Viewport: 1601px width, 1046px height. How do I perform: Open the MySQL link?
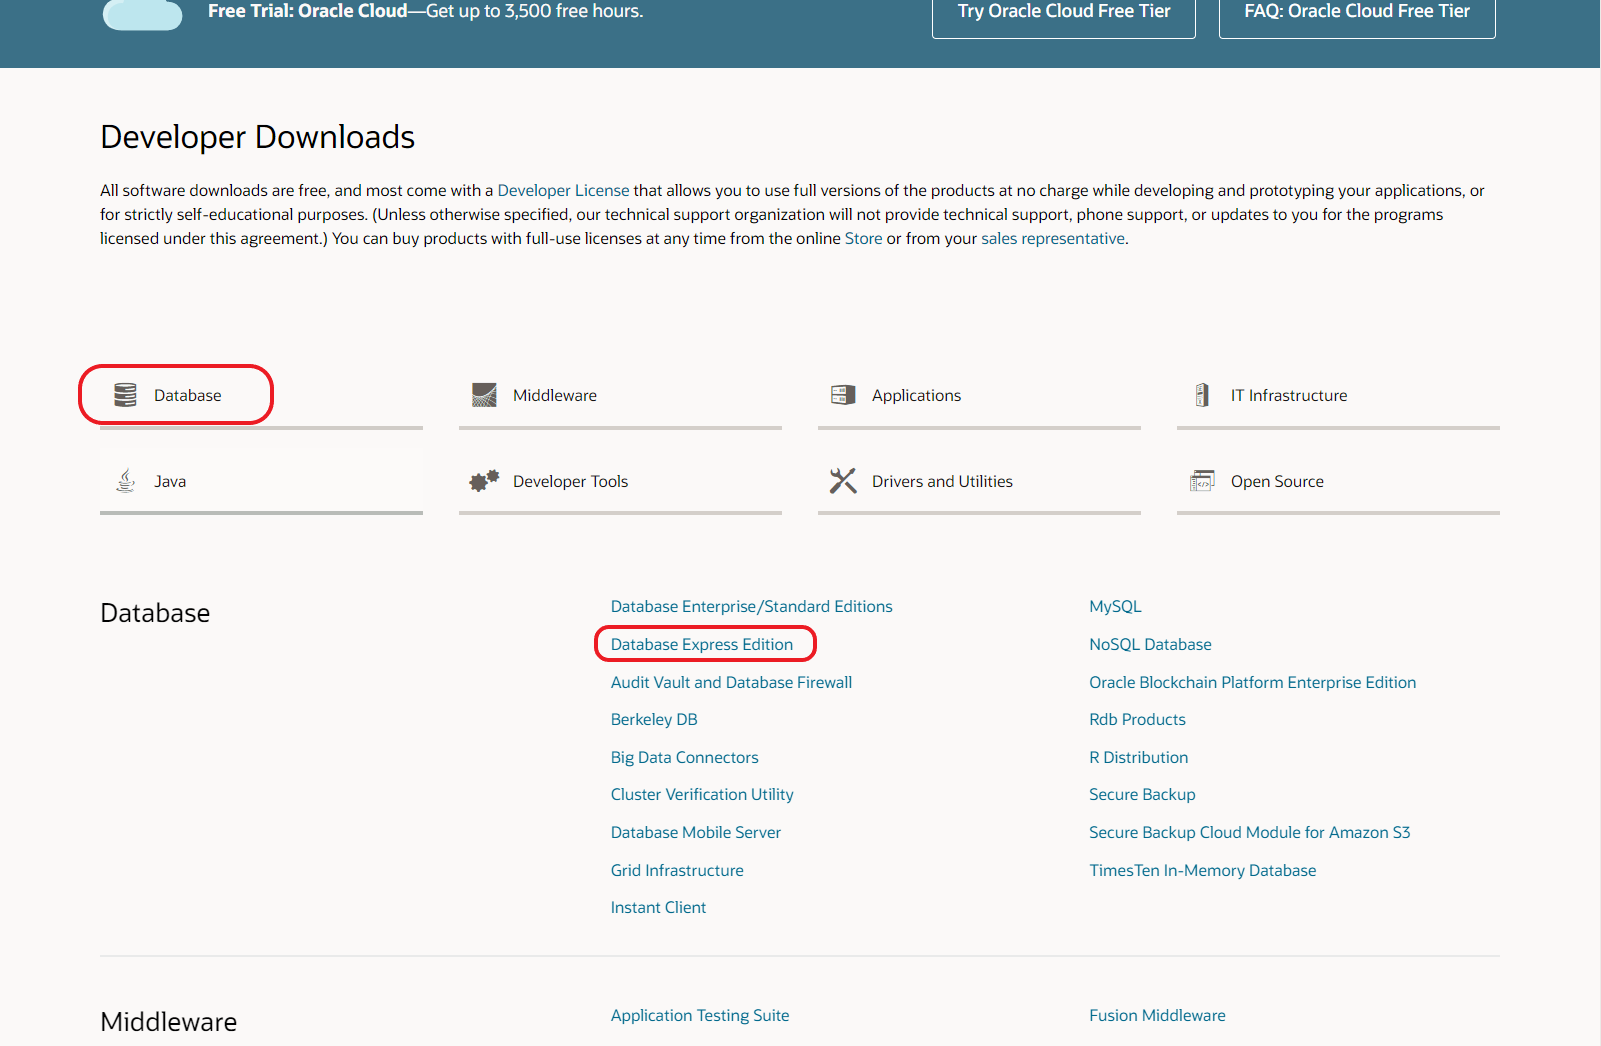click(1115, 606)
